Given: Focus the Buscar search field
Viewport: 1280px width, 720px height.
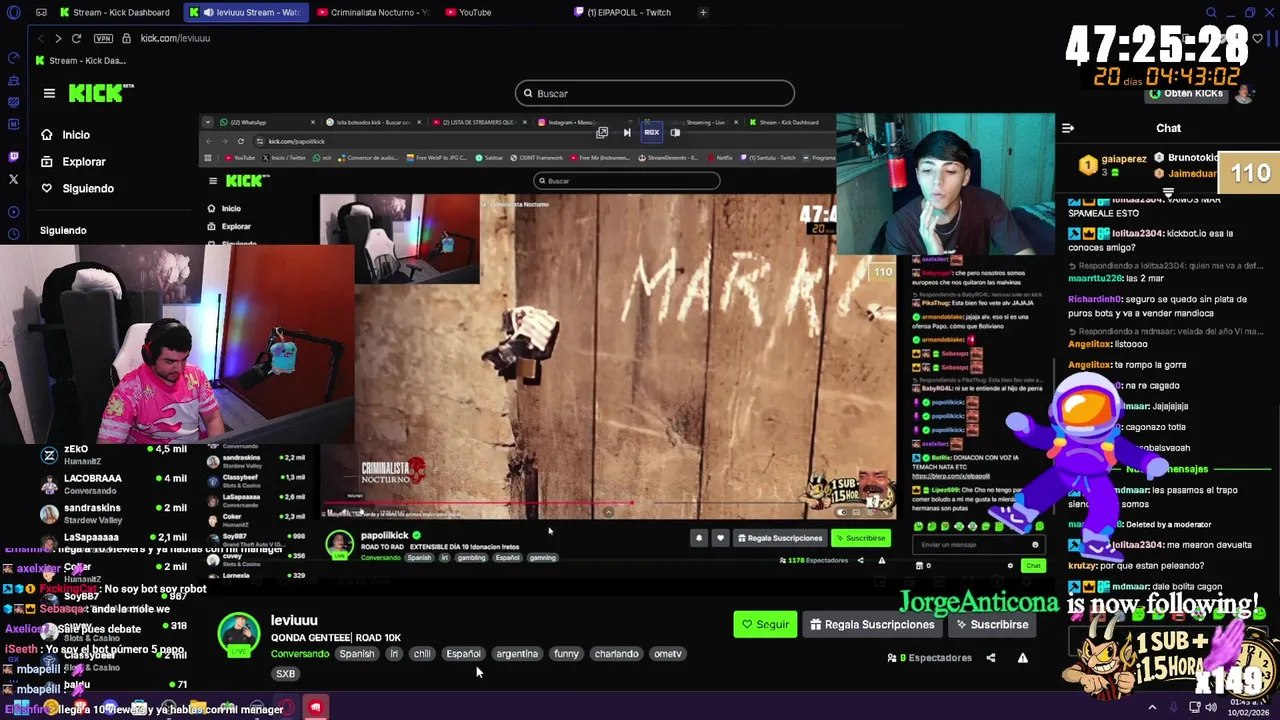Looking at the screenshot, I should pos(655,94).
